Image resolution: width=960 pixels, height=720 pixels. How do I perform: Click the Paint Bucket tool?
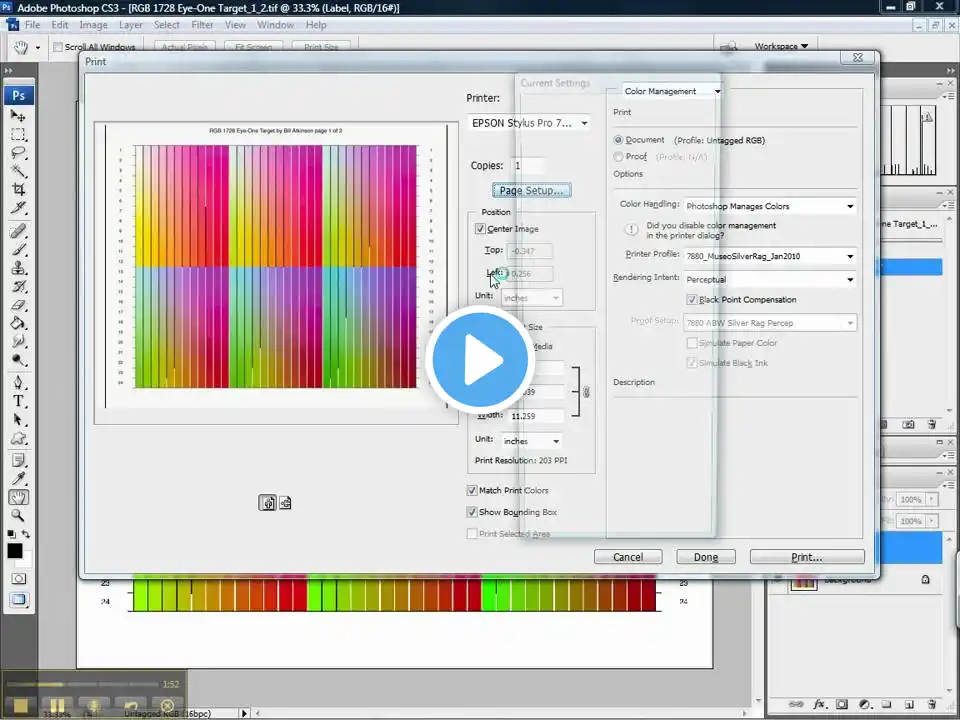click(x=18, y=323)
